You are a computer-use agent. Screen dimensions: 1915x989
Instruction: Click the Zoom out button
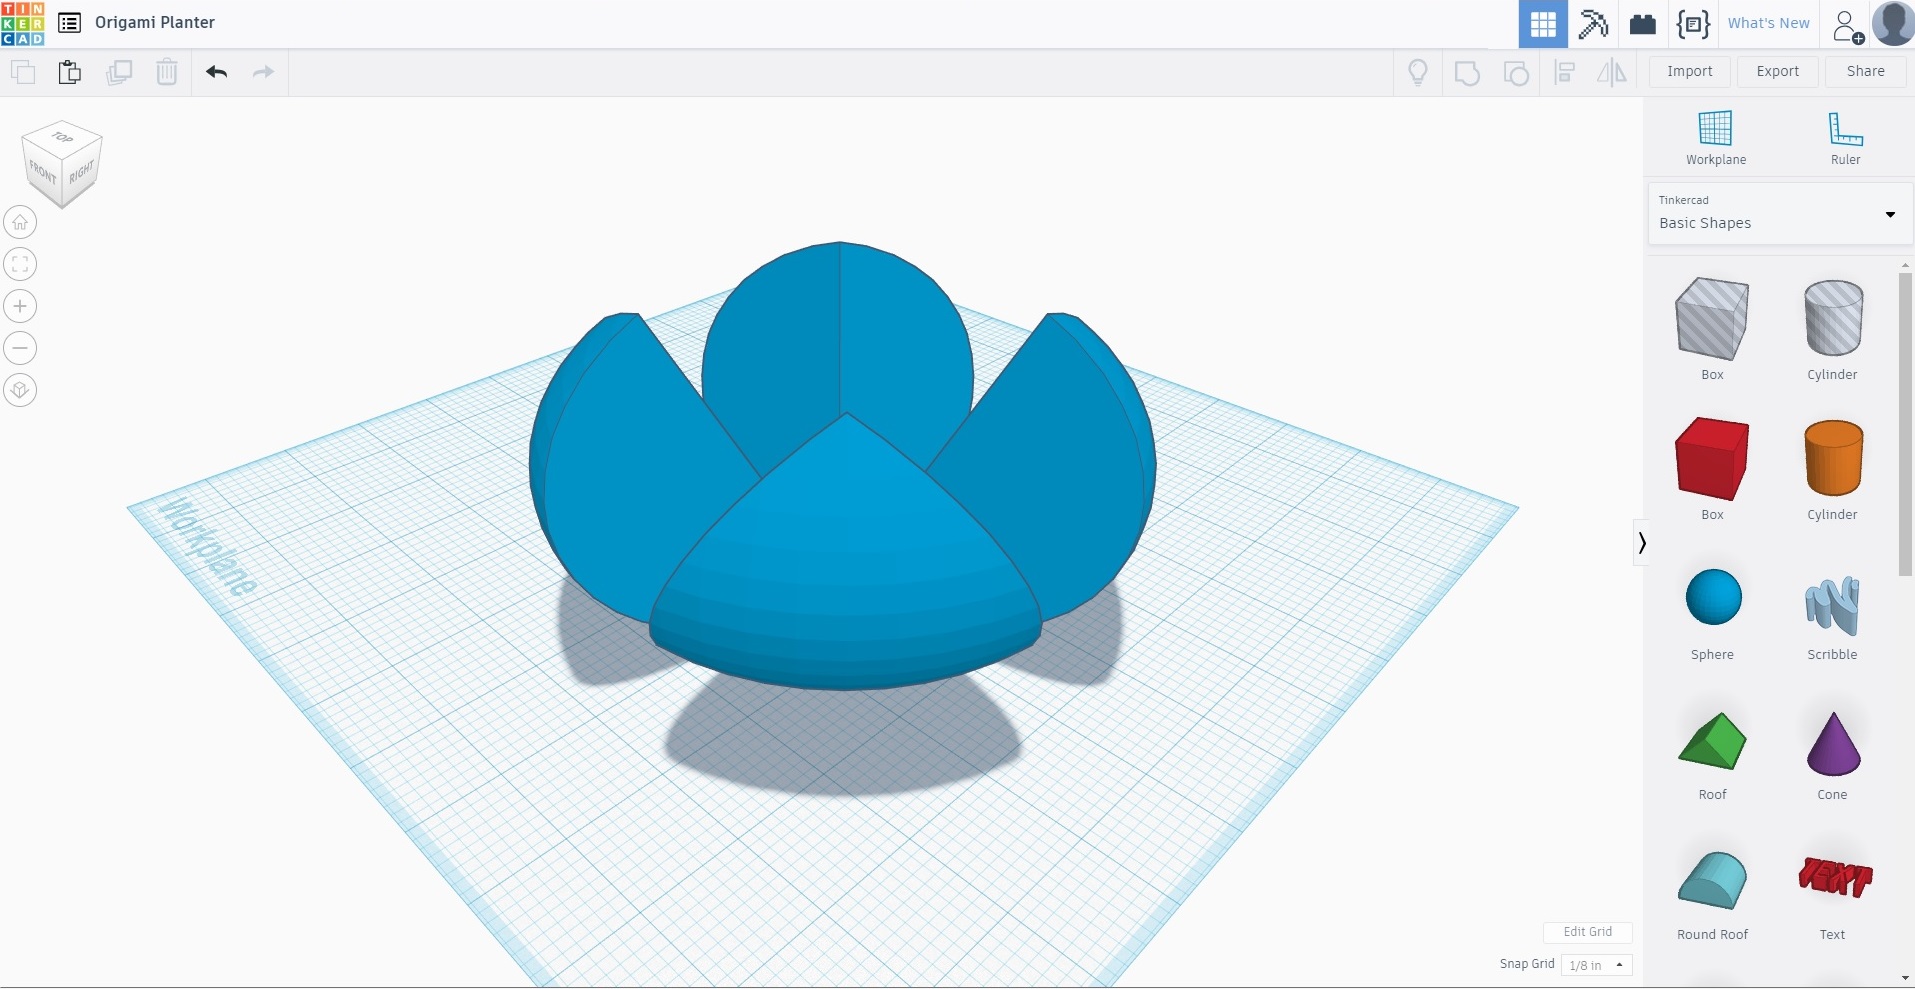20,348
